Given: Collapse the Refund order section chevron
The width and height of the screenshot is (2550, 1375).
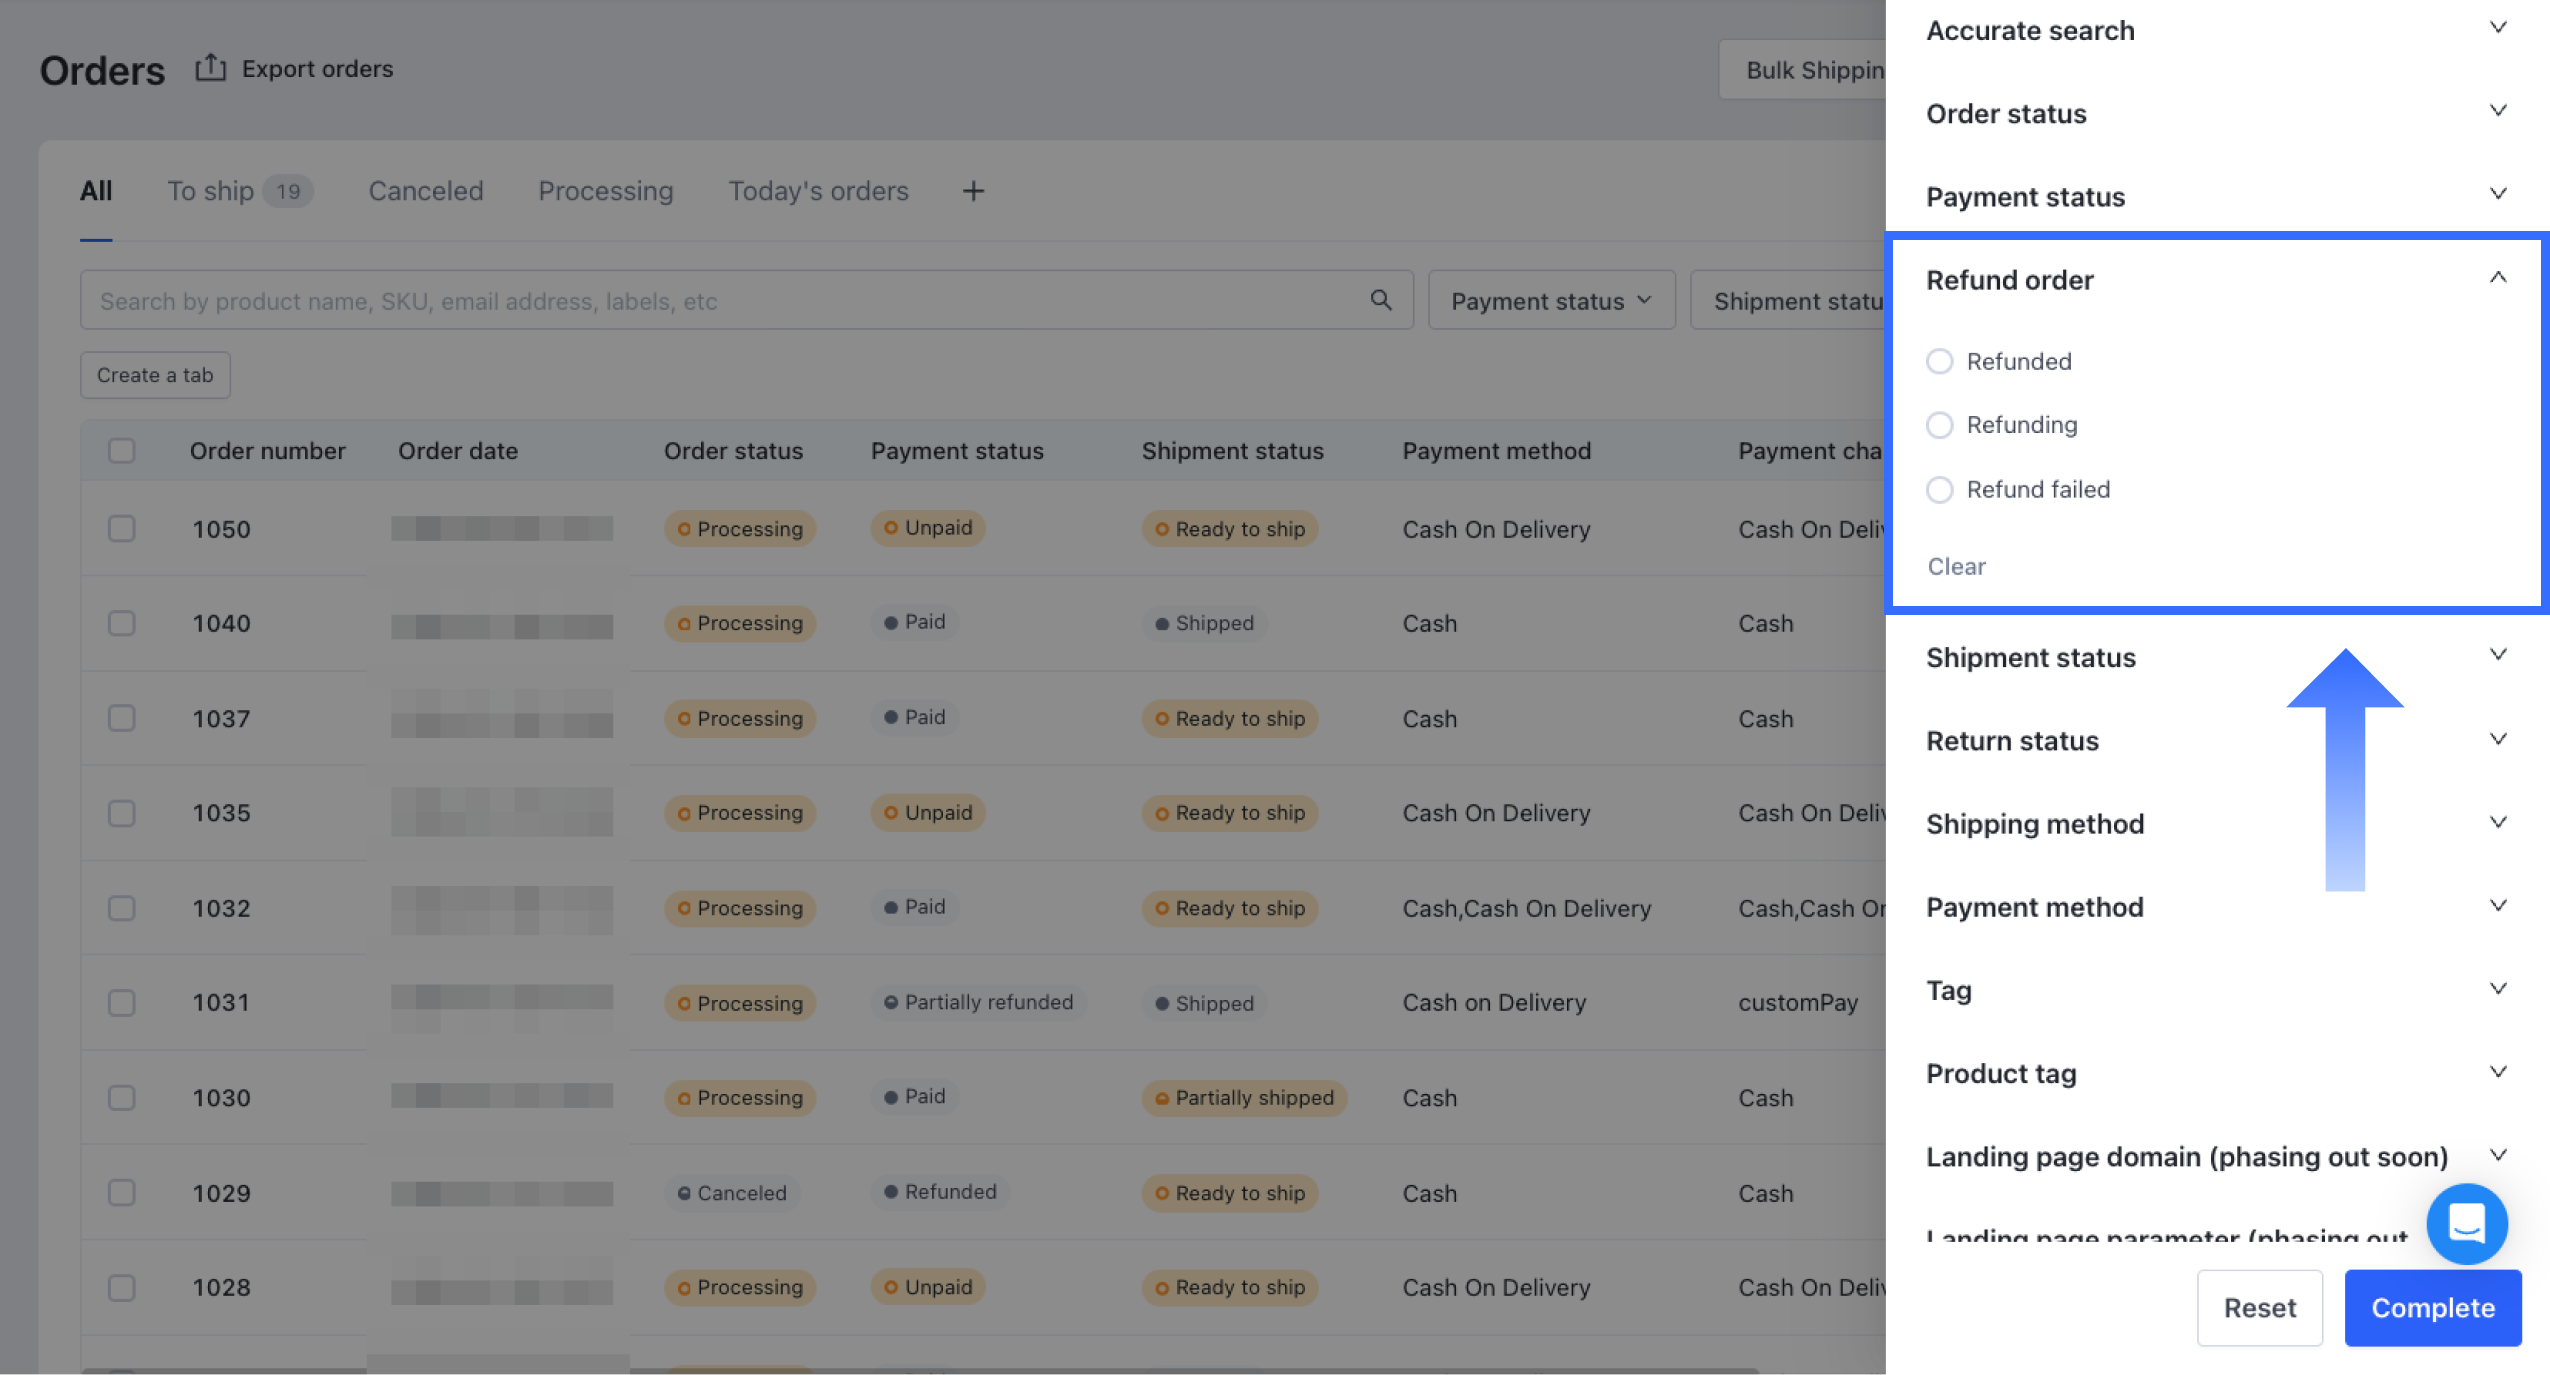Looking at the screenshot, I should coord(2497,278).
